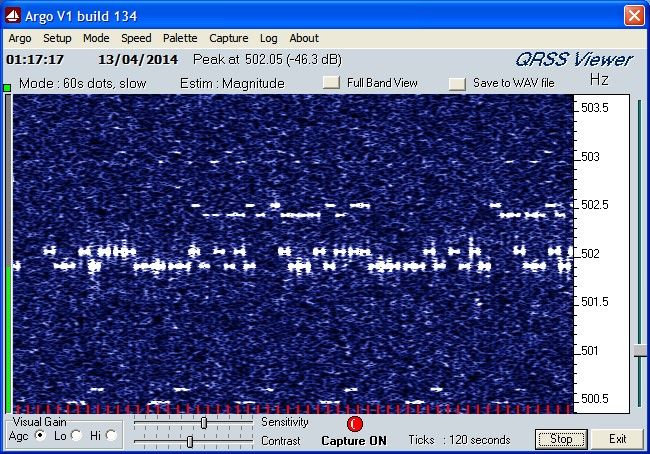Viewport: 650px width, 454px height.
Task: Click the 503 frequency scale label
Action: 590,157
